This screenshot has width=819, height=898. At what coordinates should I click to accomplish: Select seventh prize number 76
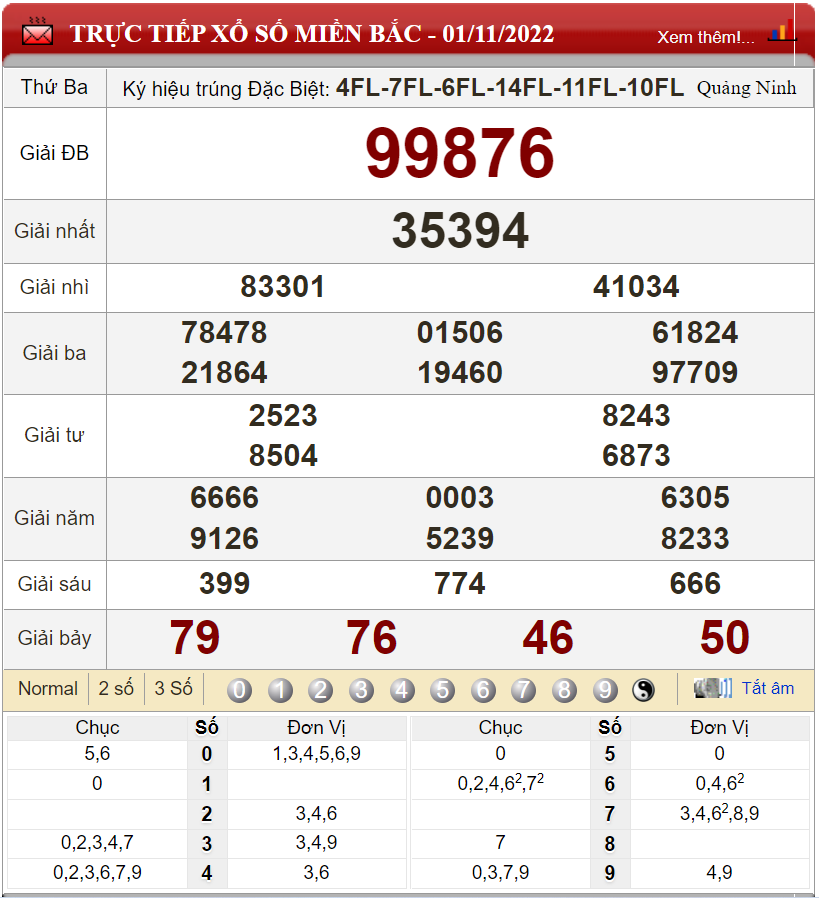tap(372, 637)
